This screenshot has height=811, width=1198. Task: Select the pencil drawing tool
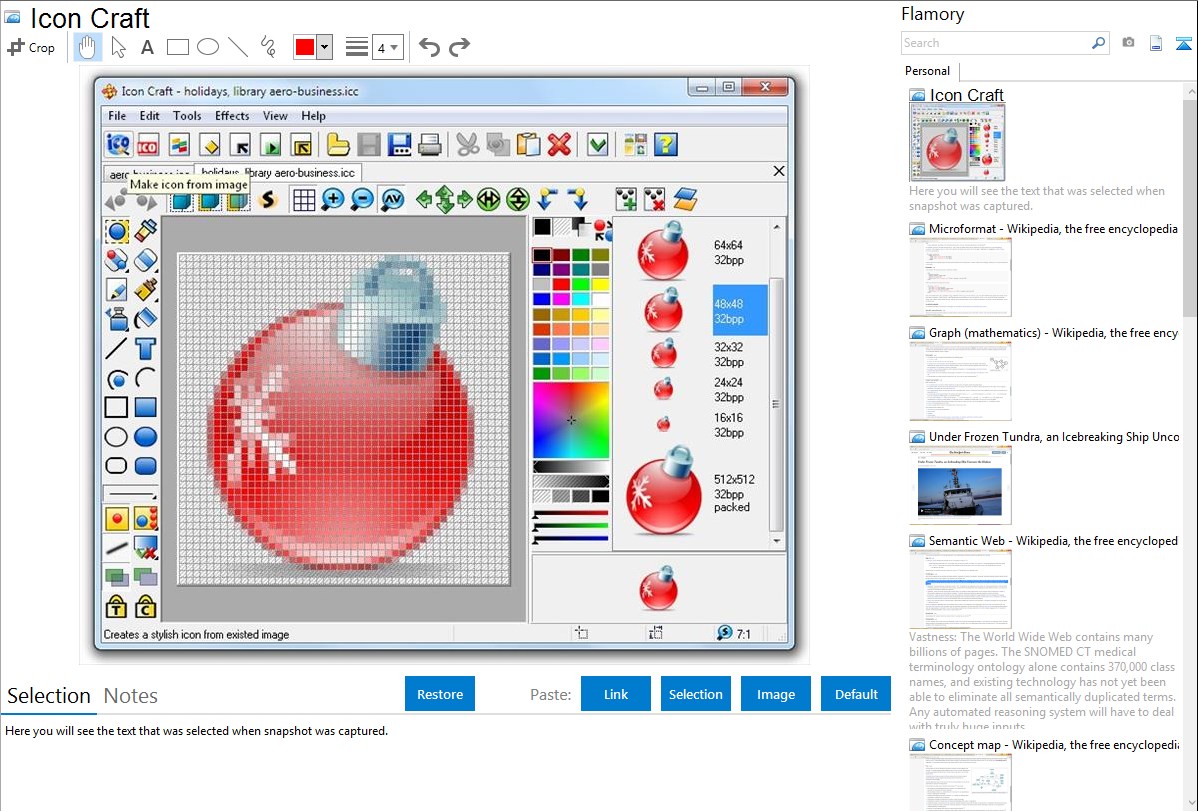point(116,290)
